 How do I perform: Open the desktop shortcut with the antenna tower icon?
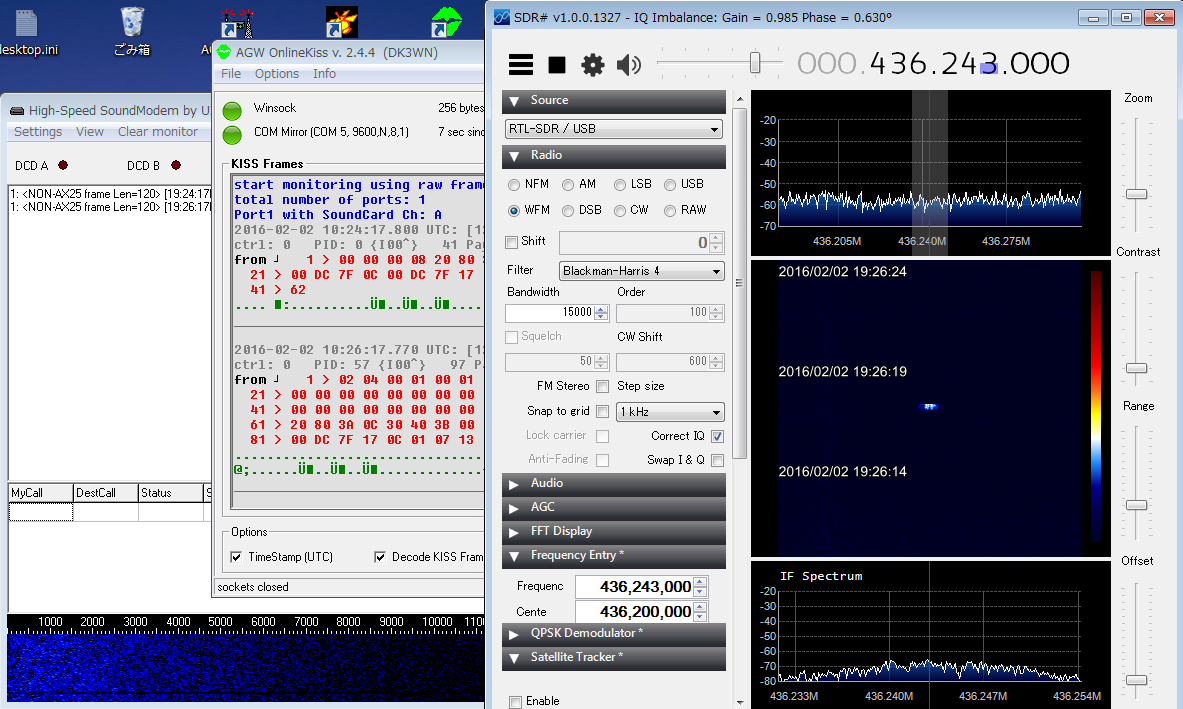coord(237,23)
